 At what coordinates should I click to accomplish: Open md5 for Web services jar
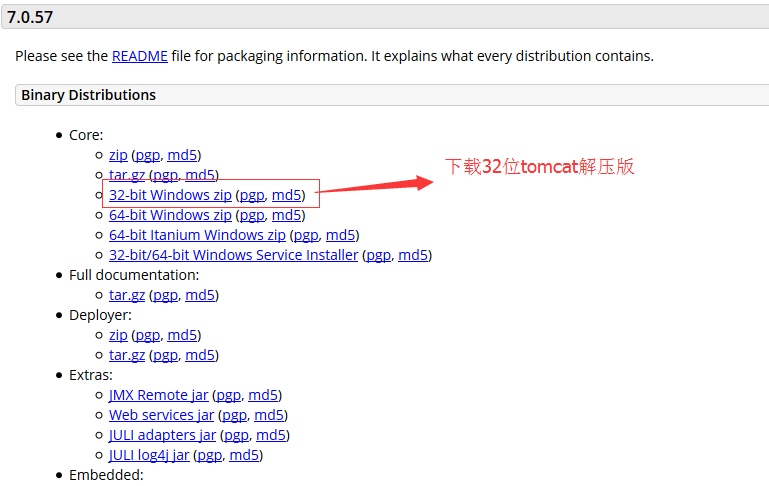269,415
